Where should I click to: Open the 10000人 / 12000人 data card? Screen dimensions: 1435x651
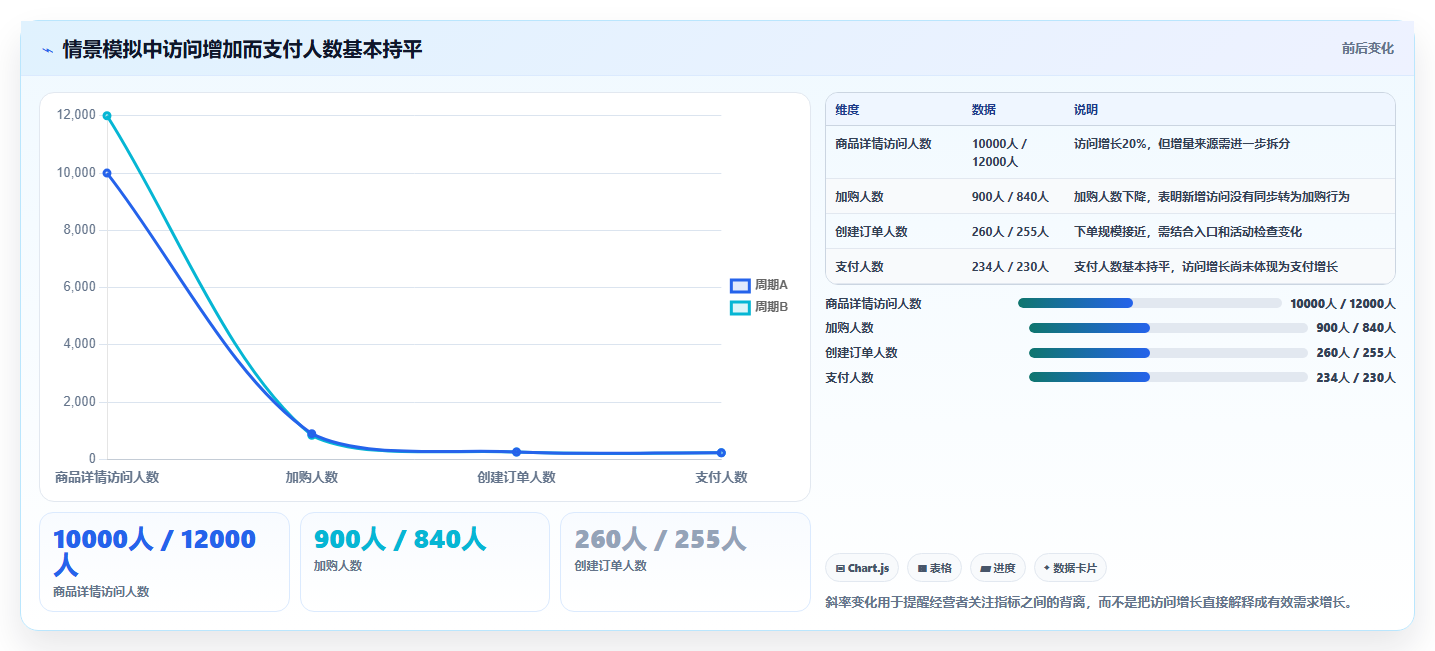(x=164, y=562)
